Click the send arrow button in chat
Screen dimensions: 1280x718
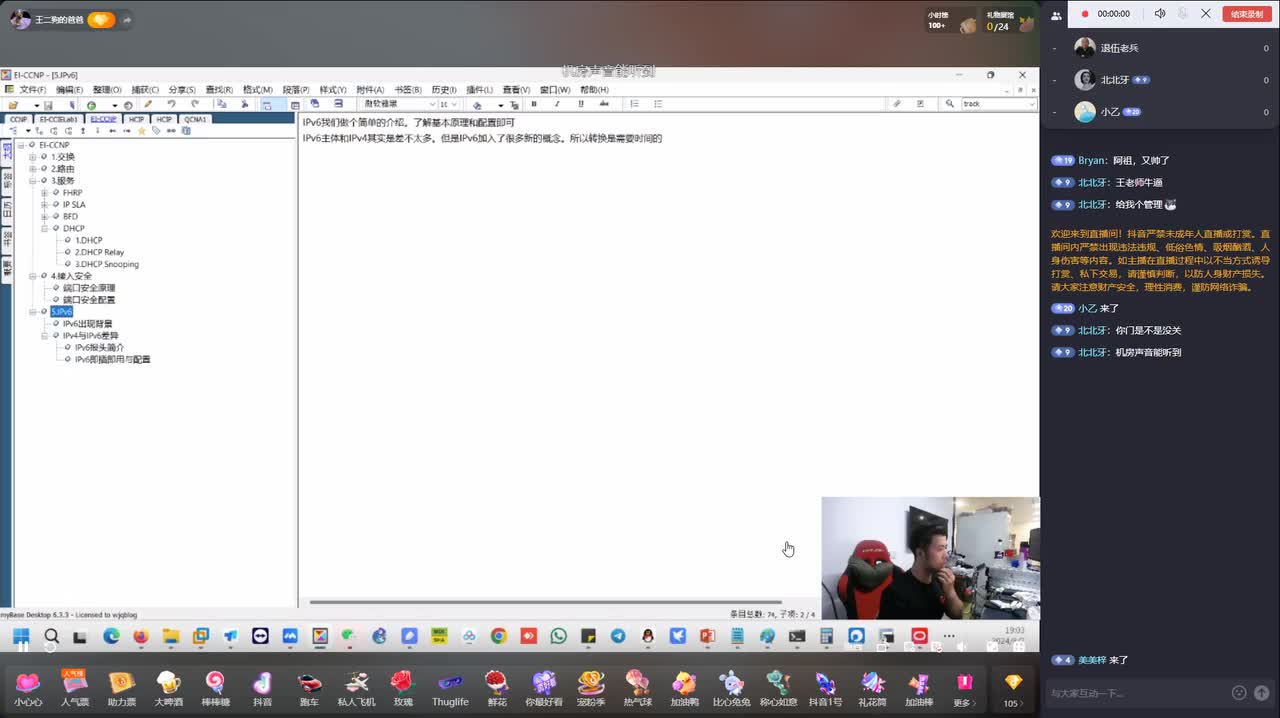tap(1261, 692)
